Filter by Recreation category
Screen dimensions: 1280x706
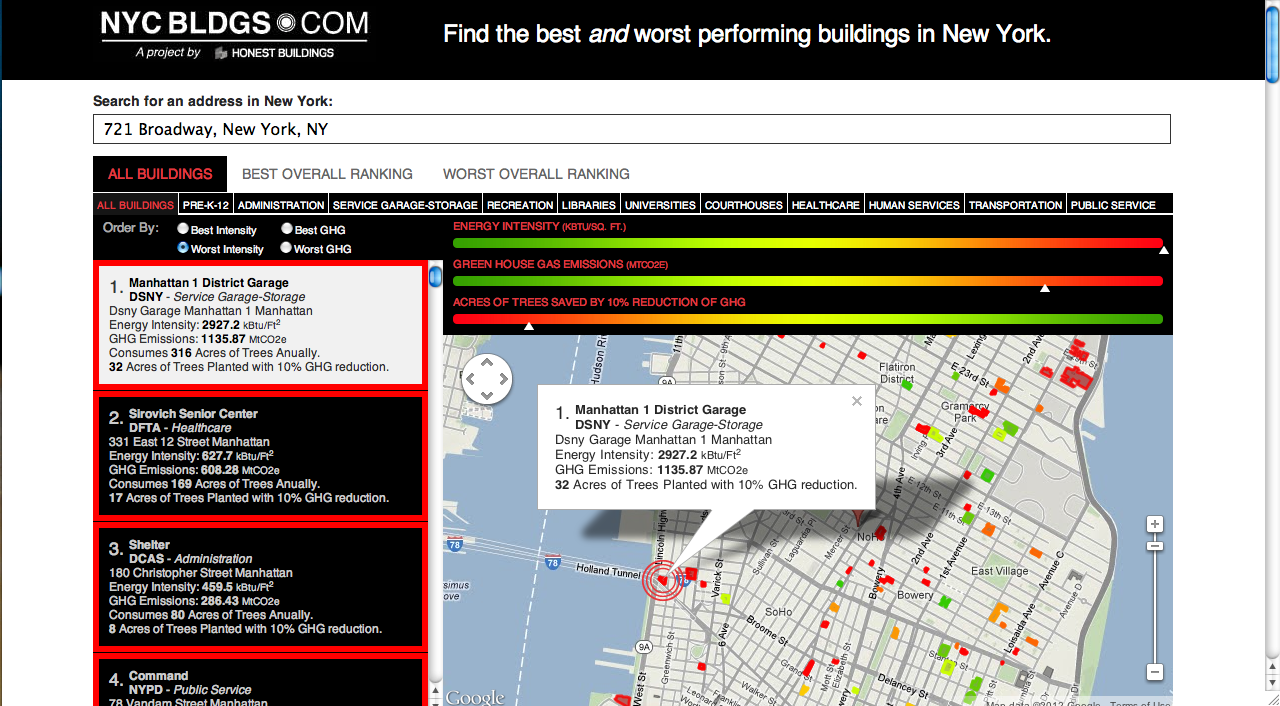tap(520, 205)
